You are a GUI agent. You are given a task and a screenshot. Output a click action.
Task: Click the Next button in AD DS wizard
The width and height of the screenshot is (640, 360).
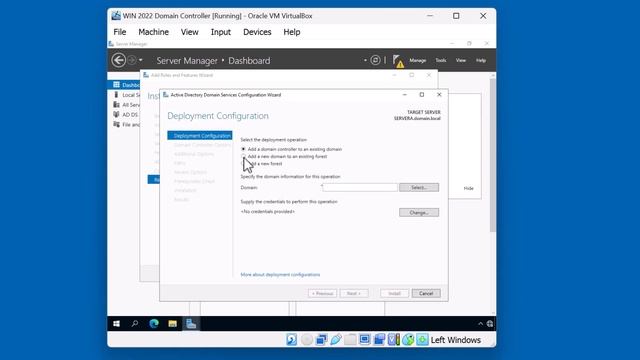coord(354,293)
